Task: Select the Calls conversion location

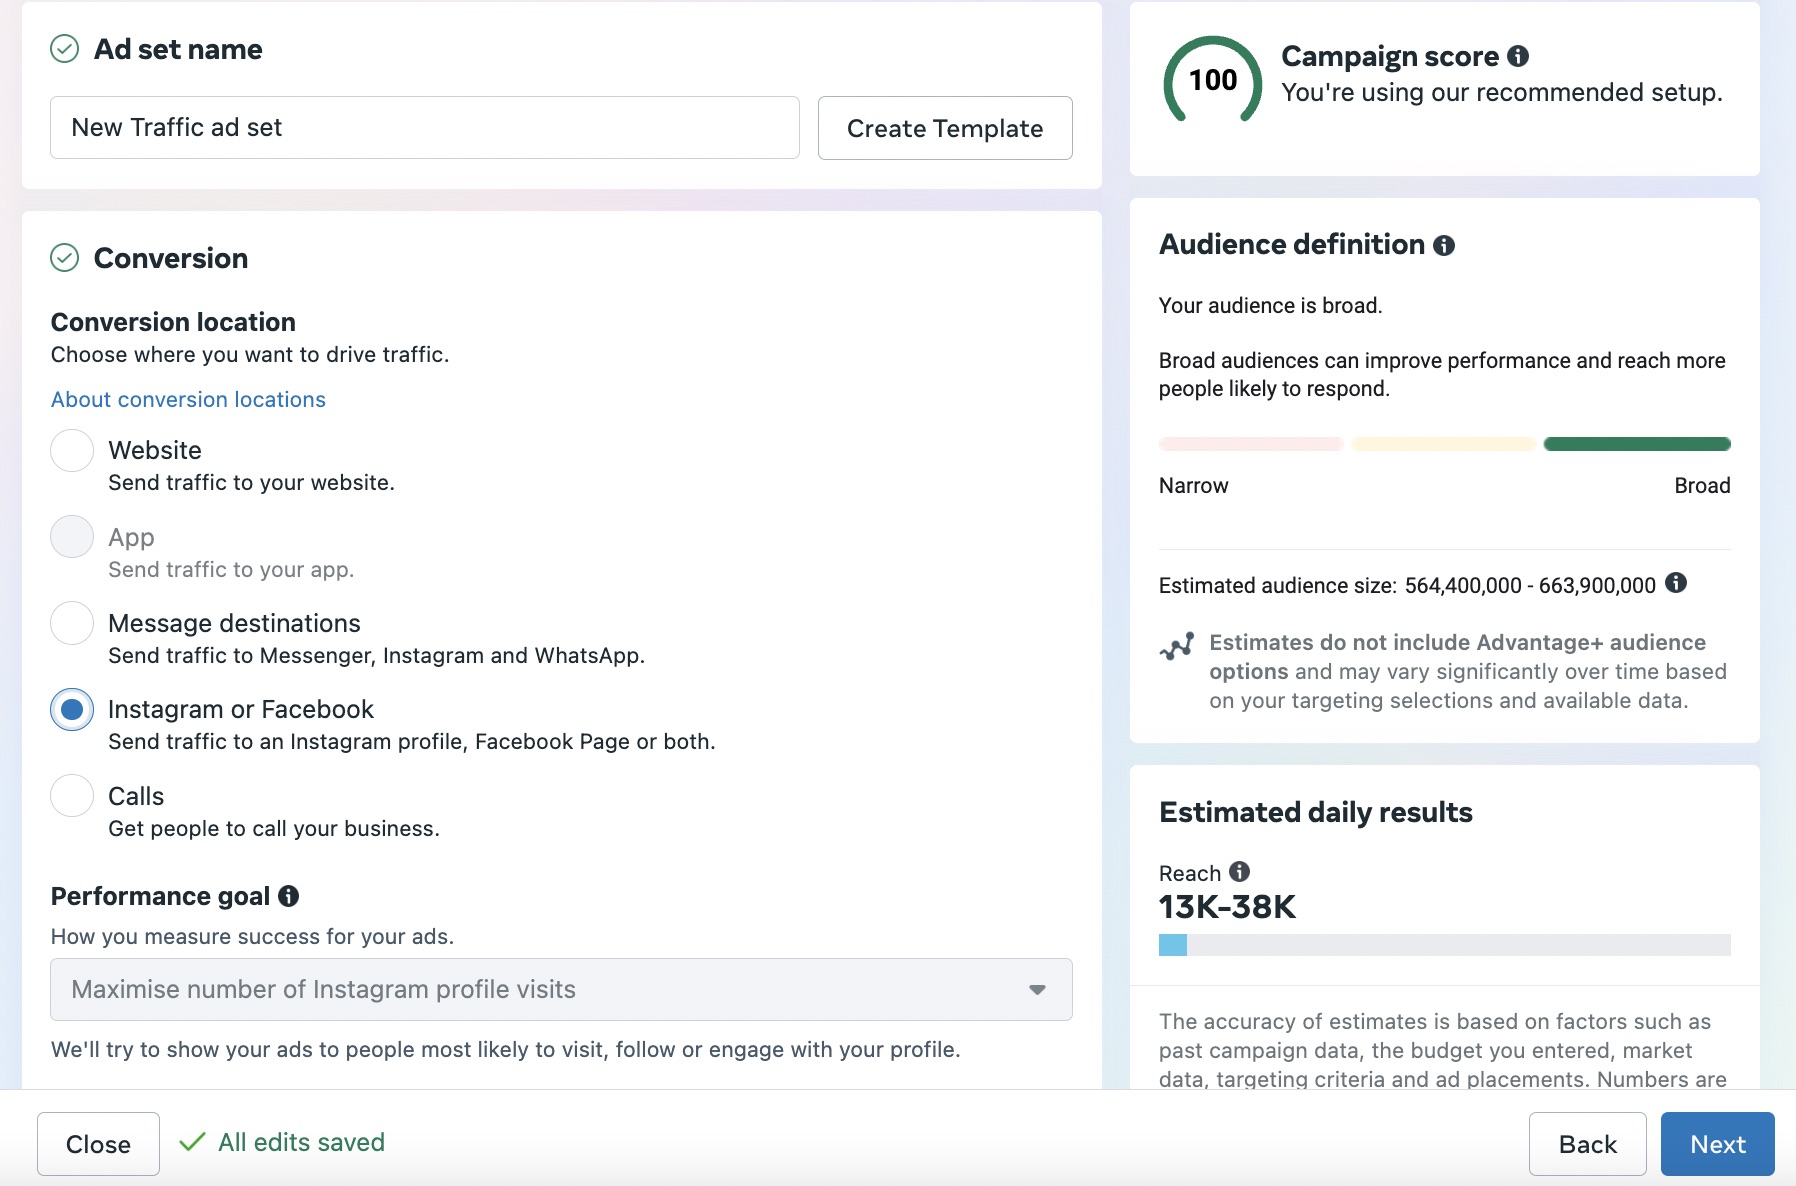Action: pyautogui.click(x=72, y=796)
